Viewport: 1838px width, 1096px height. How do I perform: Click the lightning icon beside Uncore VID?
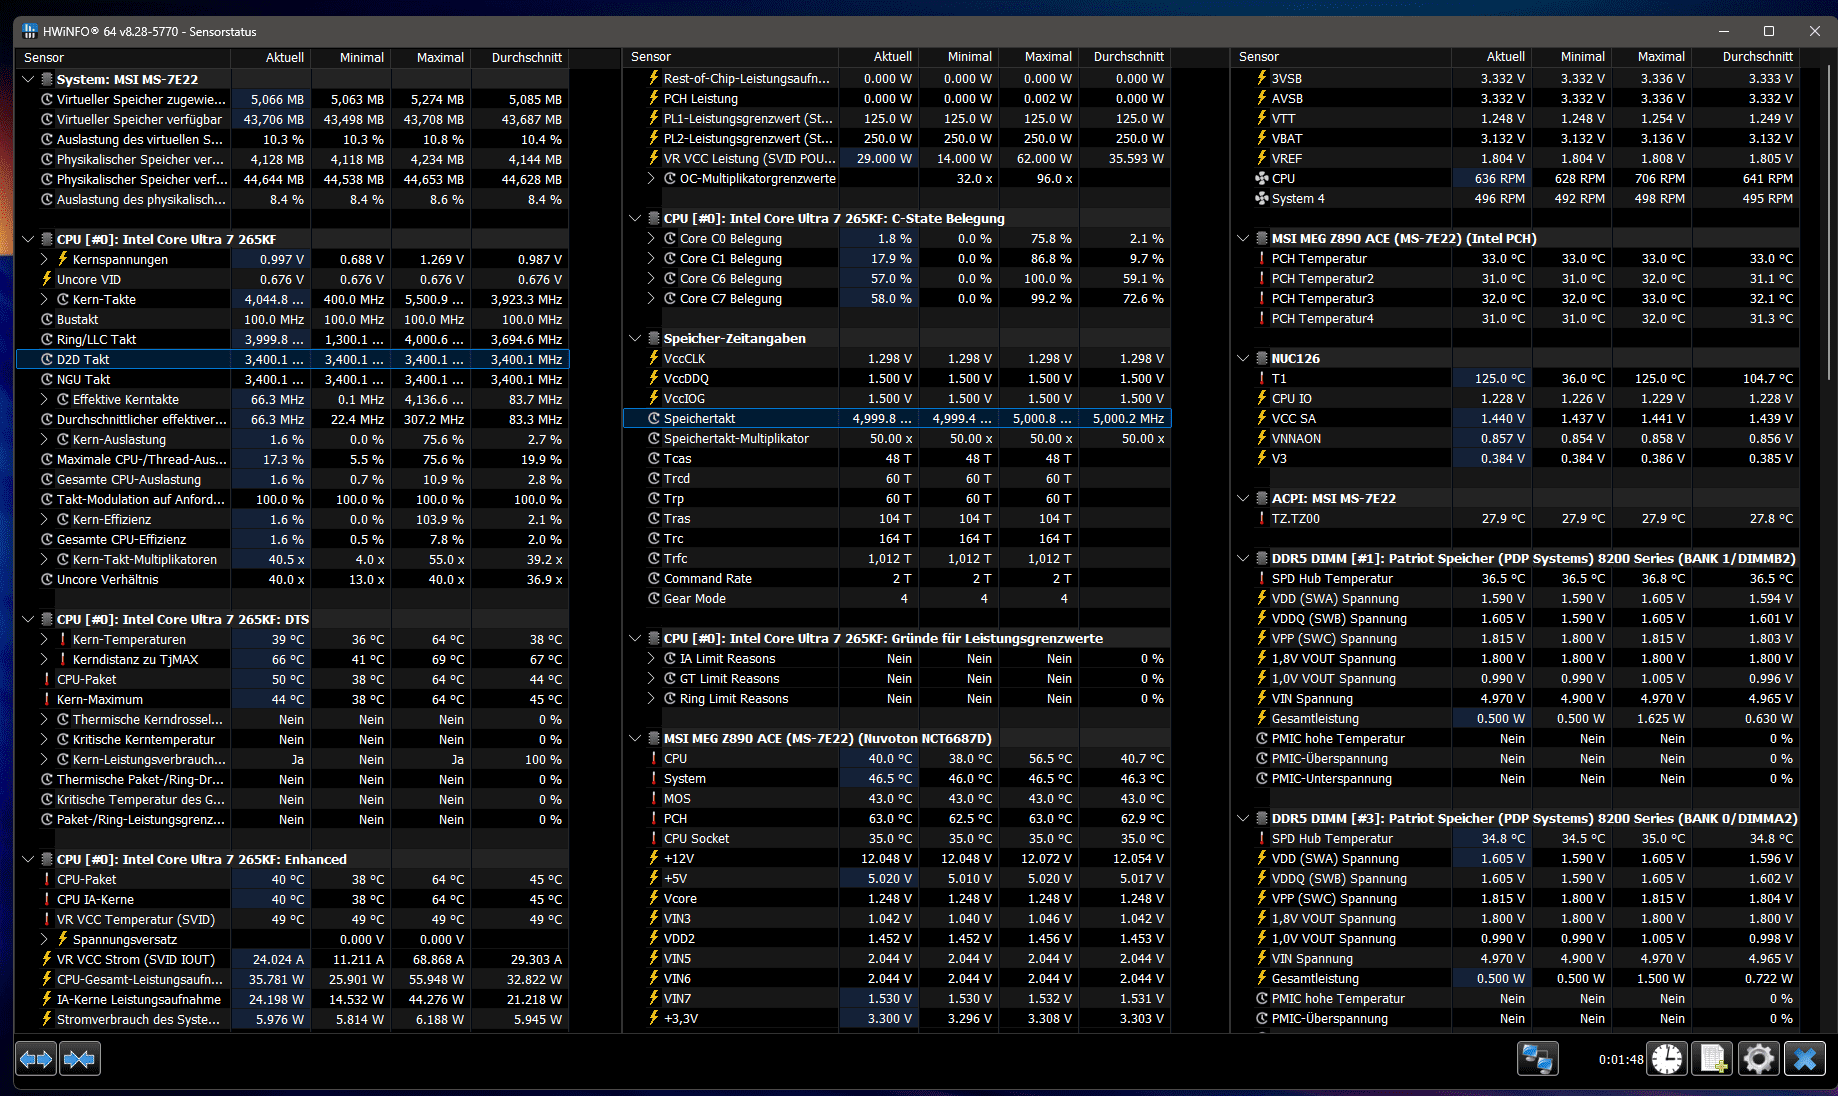pos(47,279)
